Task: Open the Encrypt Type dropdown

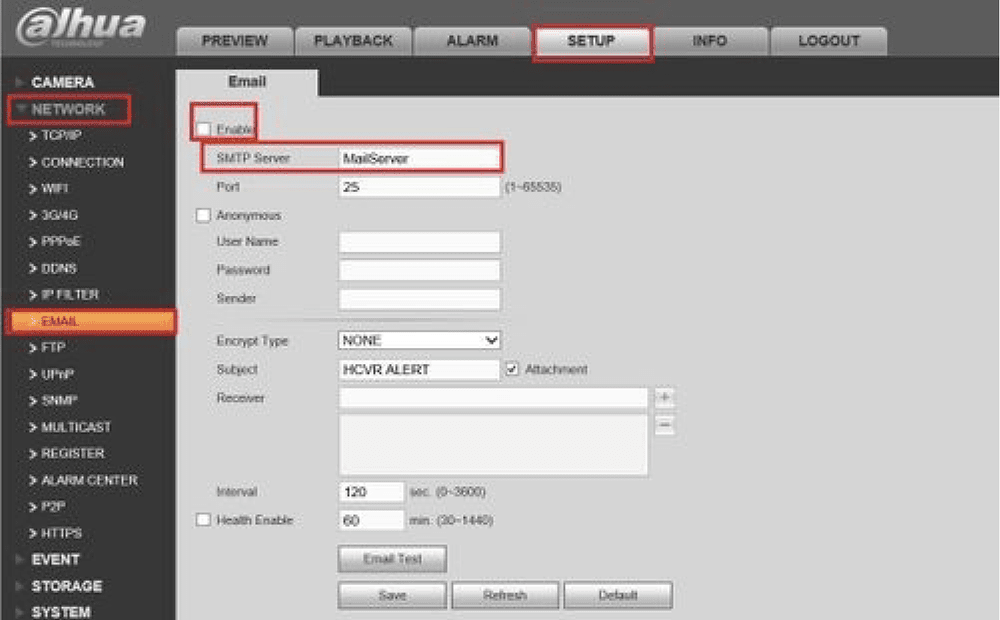Action: tap(418, 340)
